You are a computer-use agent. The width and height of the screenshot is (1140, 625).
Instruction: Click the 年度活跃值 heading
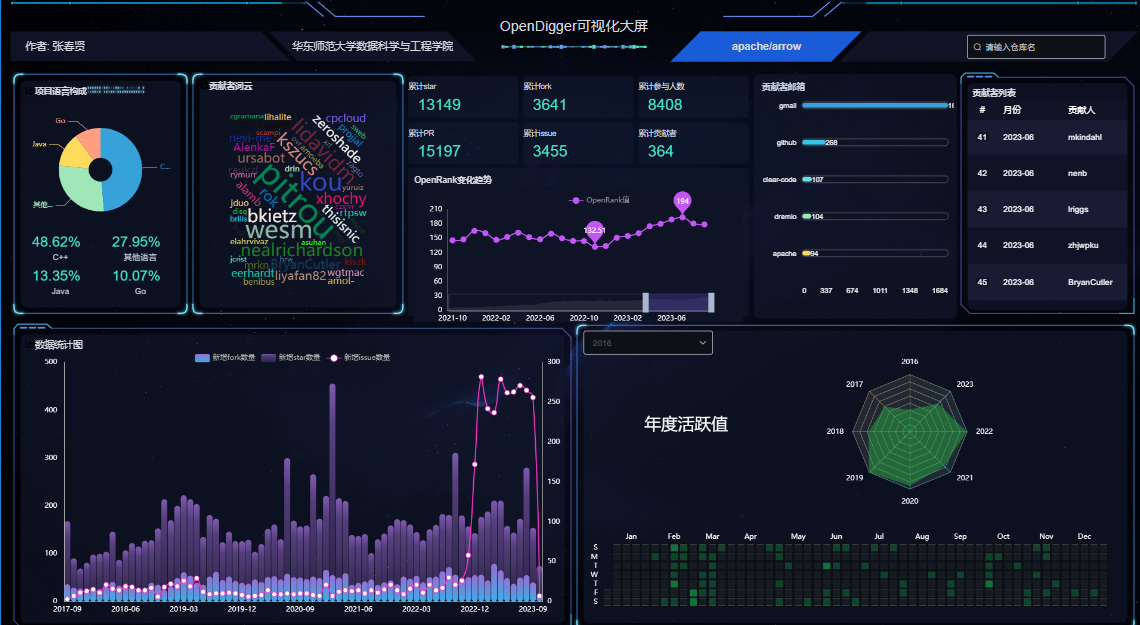click(686, 424)
